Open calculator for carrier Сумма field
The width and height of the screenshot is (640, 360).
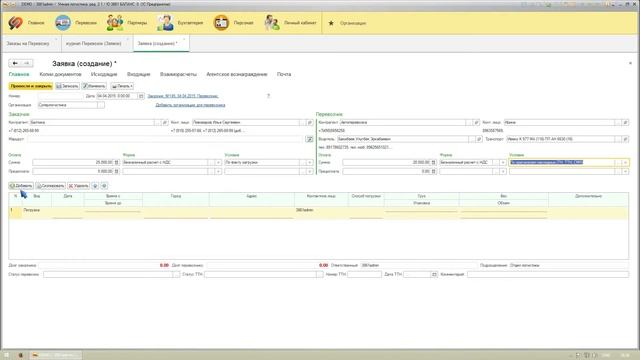pos(434,162)
